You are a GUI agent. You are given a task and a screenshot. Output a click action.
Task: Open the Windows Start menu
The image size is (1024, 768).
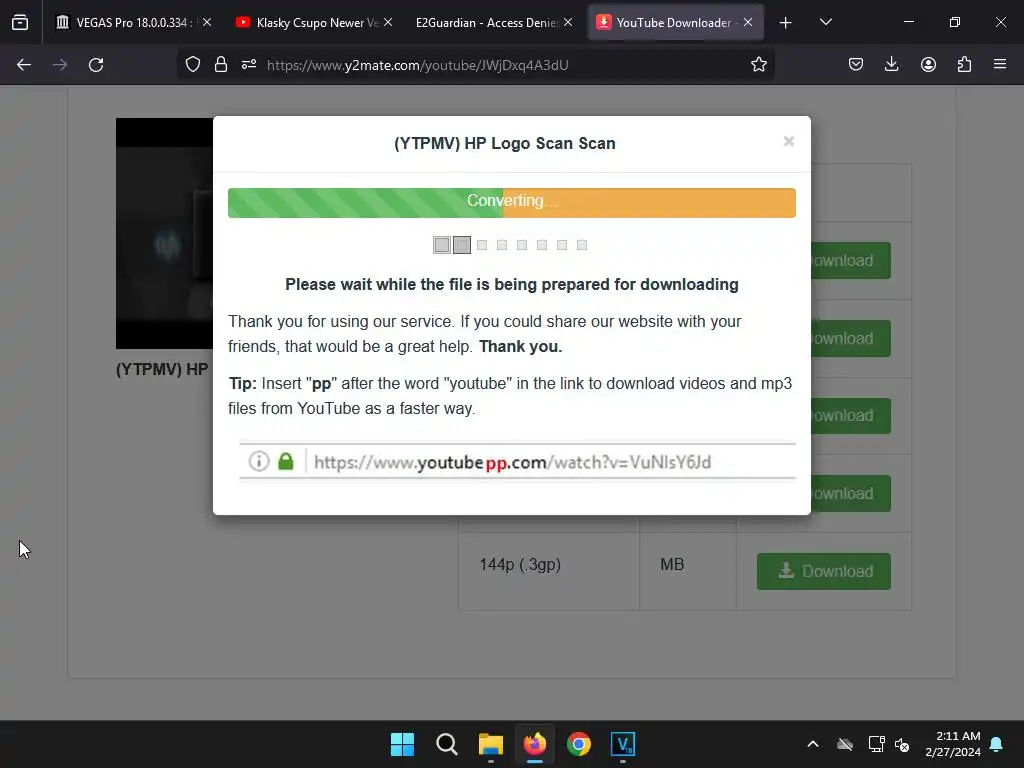[402, 744]
